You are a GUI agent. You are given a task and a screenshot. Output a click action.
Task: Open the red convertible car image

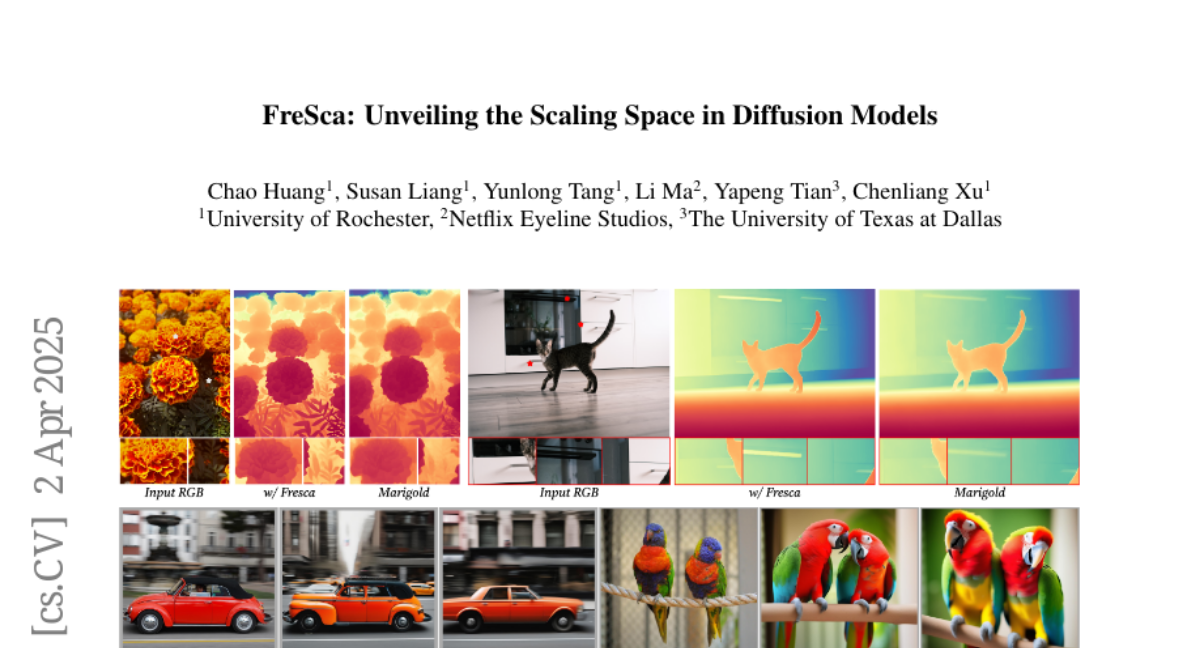click(197, 577)
